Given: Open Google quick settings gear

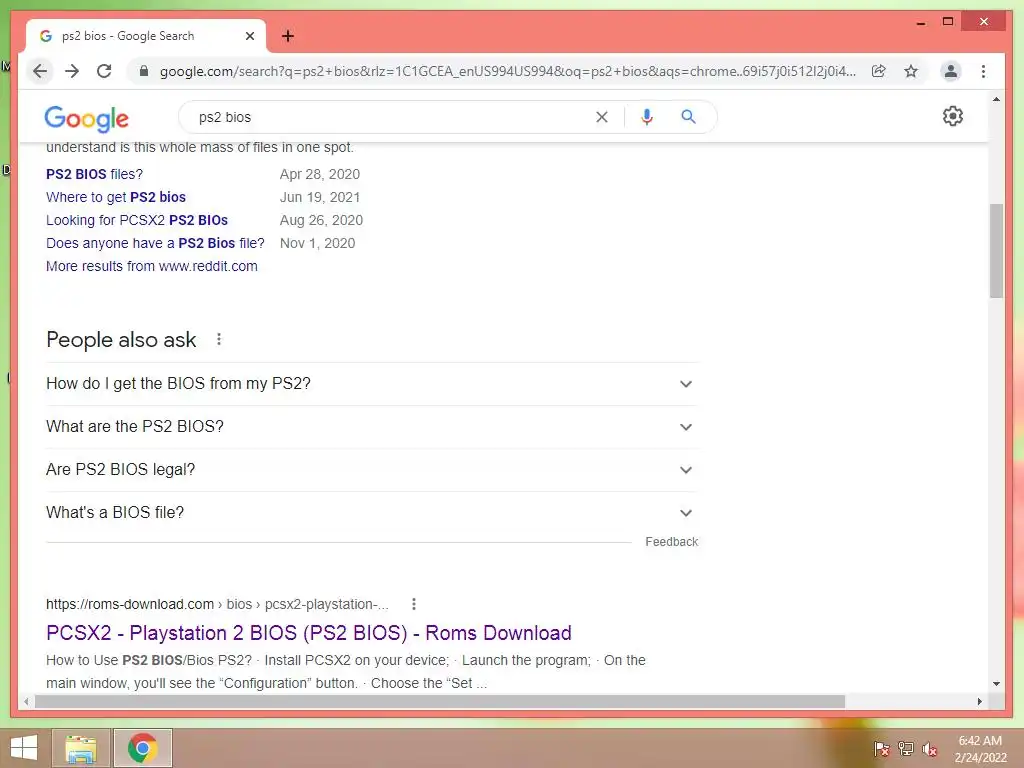Looking at the screenshot, I should 953,116.
